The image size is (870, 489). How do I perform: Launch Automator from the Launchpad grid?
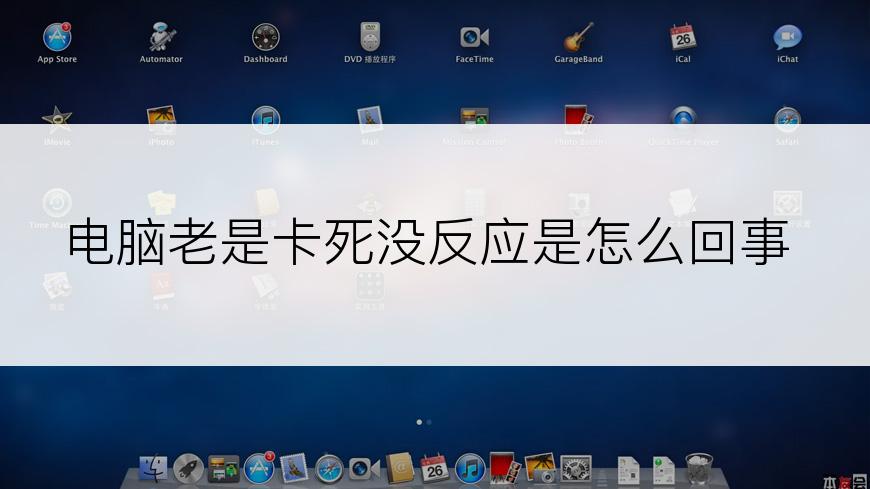coord(161,37)
